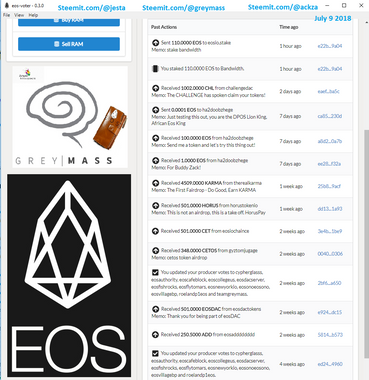The image size is (369, 380).
Task: Open transaction link on You staked 110.0000 EOS row
Action: [x=330, y=69]
